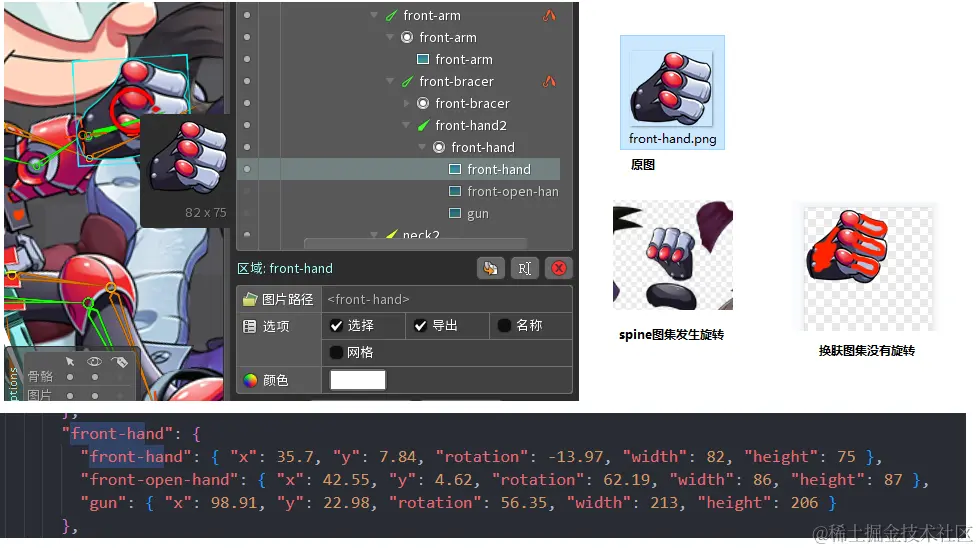Click the front-hand2 bone icon
Viewport: 980px width, 551px height.
[x=424, y=125]
